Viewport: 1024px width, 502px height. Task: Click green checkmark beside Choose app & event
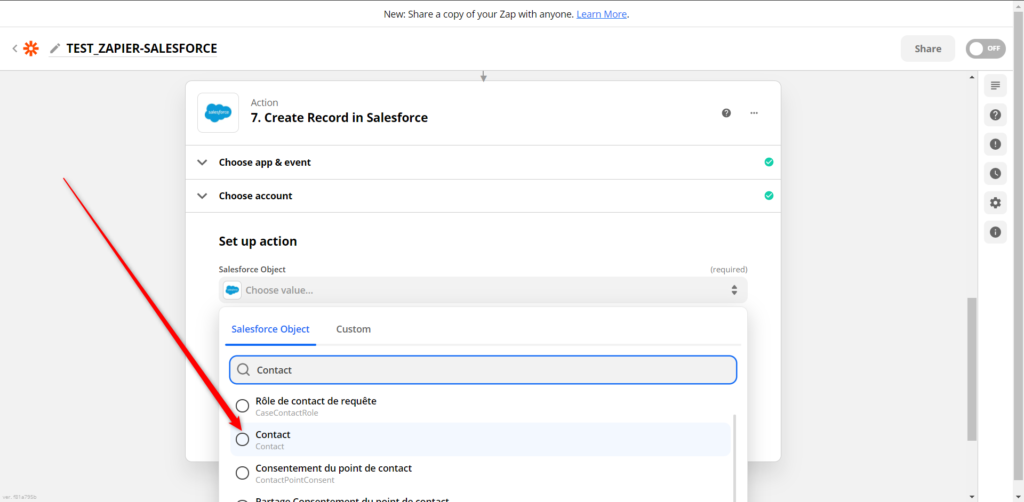click(x=769, y=162)
